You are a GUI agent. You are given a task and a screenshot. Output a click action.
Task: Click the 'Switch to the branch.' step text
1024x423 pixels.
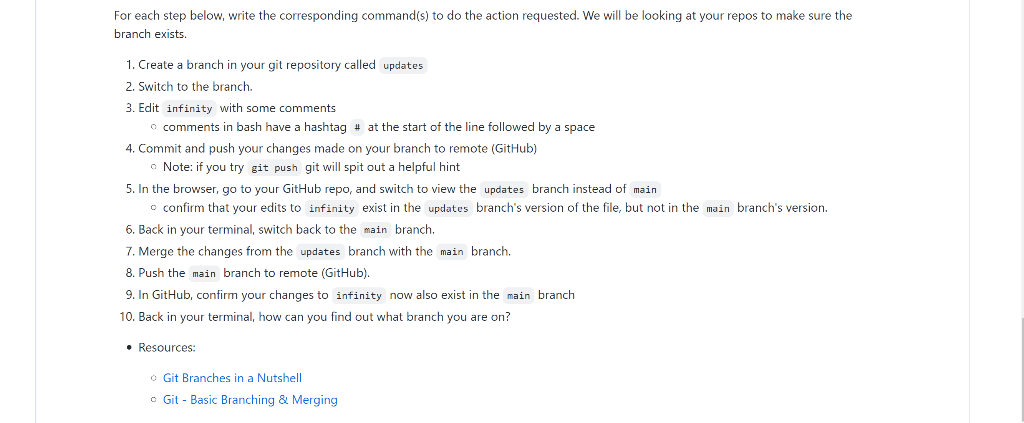point(195,87)
